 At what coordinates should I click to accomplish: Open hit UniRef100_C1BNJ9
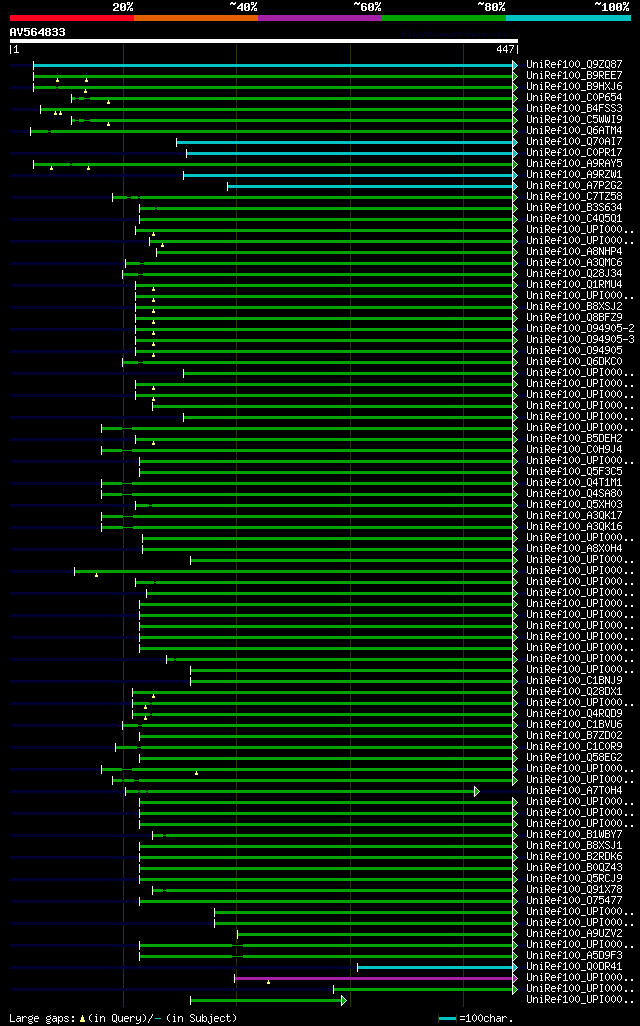574,681
